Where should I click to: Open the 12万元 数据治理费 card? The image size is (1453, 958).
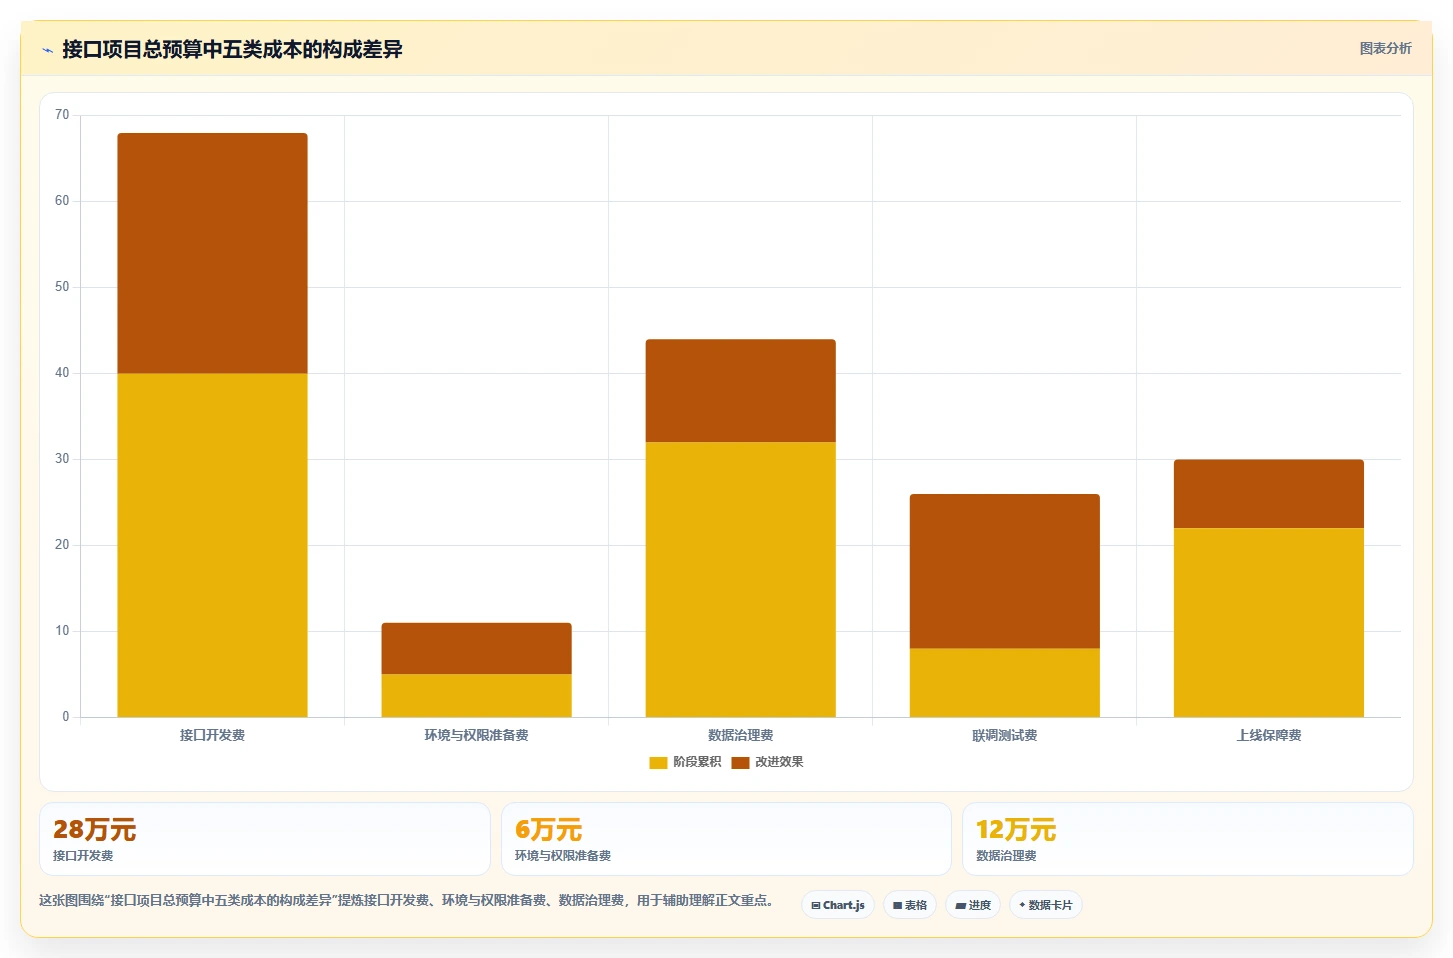pyautogui.click(x=1188, y=839)
